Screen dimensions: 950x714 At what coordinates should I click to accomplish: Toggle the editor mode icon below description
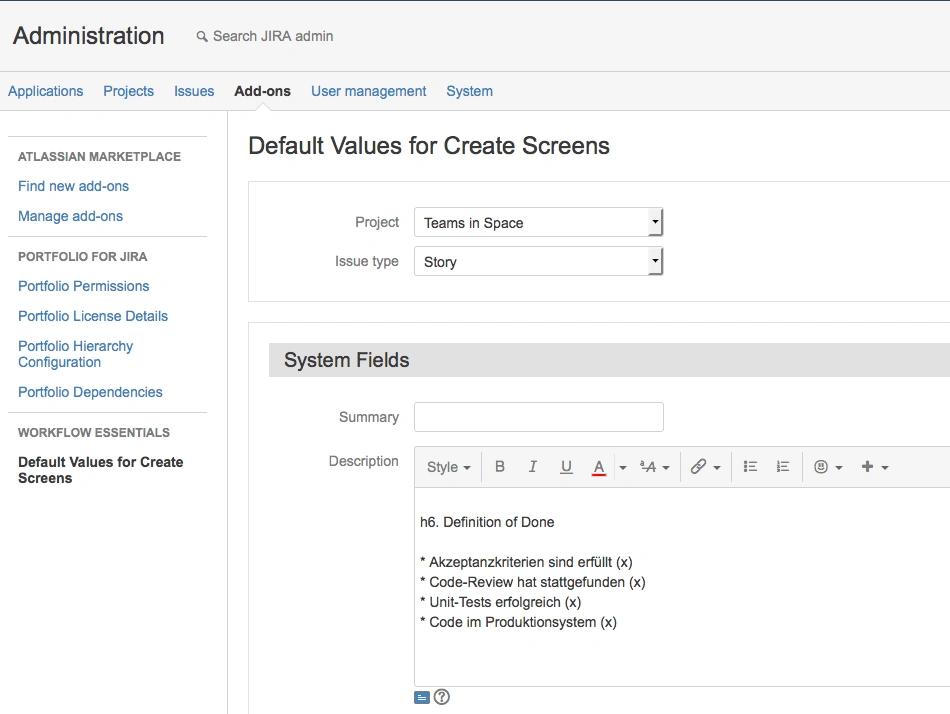coord(422,698)
